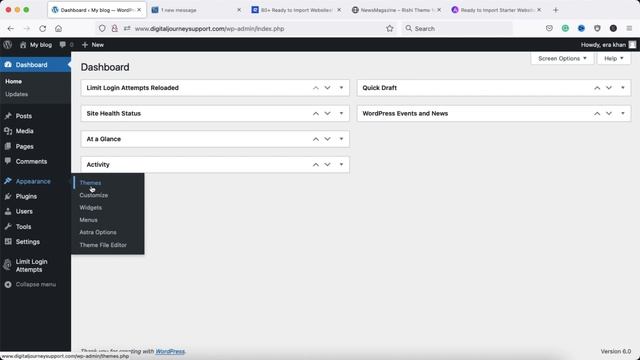The width and height of the screenshot is (640, 360).
Task: Select Customize in Appearance submenu
Action: pos(94,195)
